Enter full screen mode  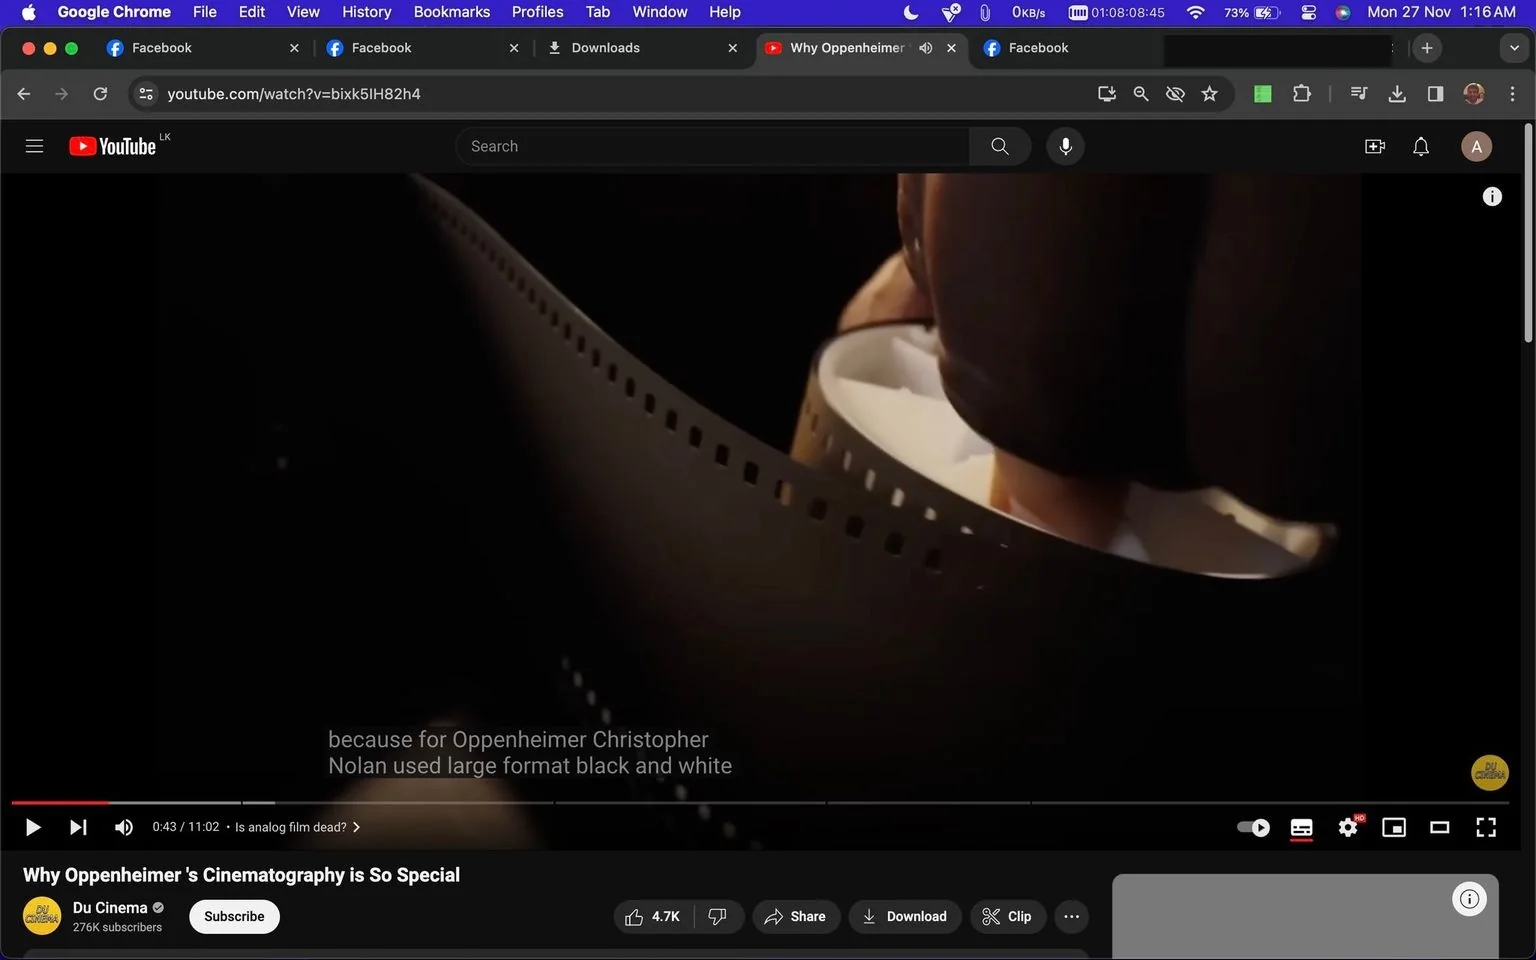click(x=1486, y=827)
